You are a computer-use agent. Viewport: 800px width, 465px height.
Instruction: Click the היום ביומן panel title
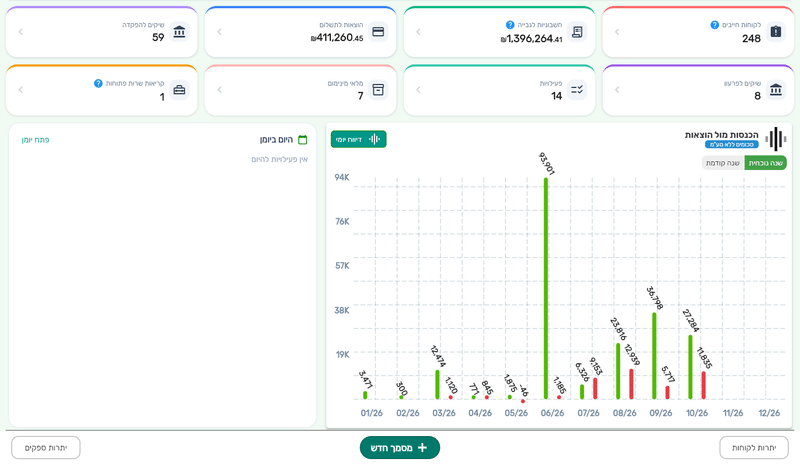[x=276, y=140]
